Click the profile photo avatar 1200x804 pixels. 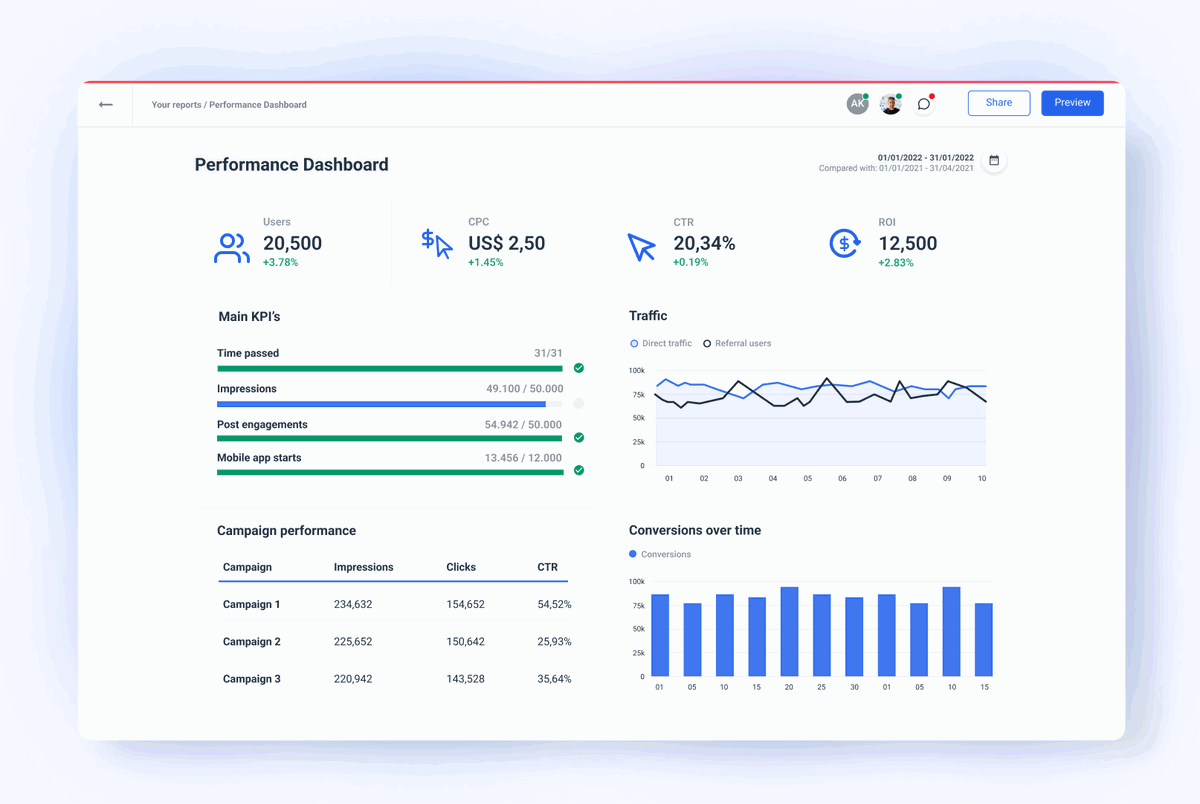click(x=890, y=103)
